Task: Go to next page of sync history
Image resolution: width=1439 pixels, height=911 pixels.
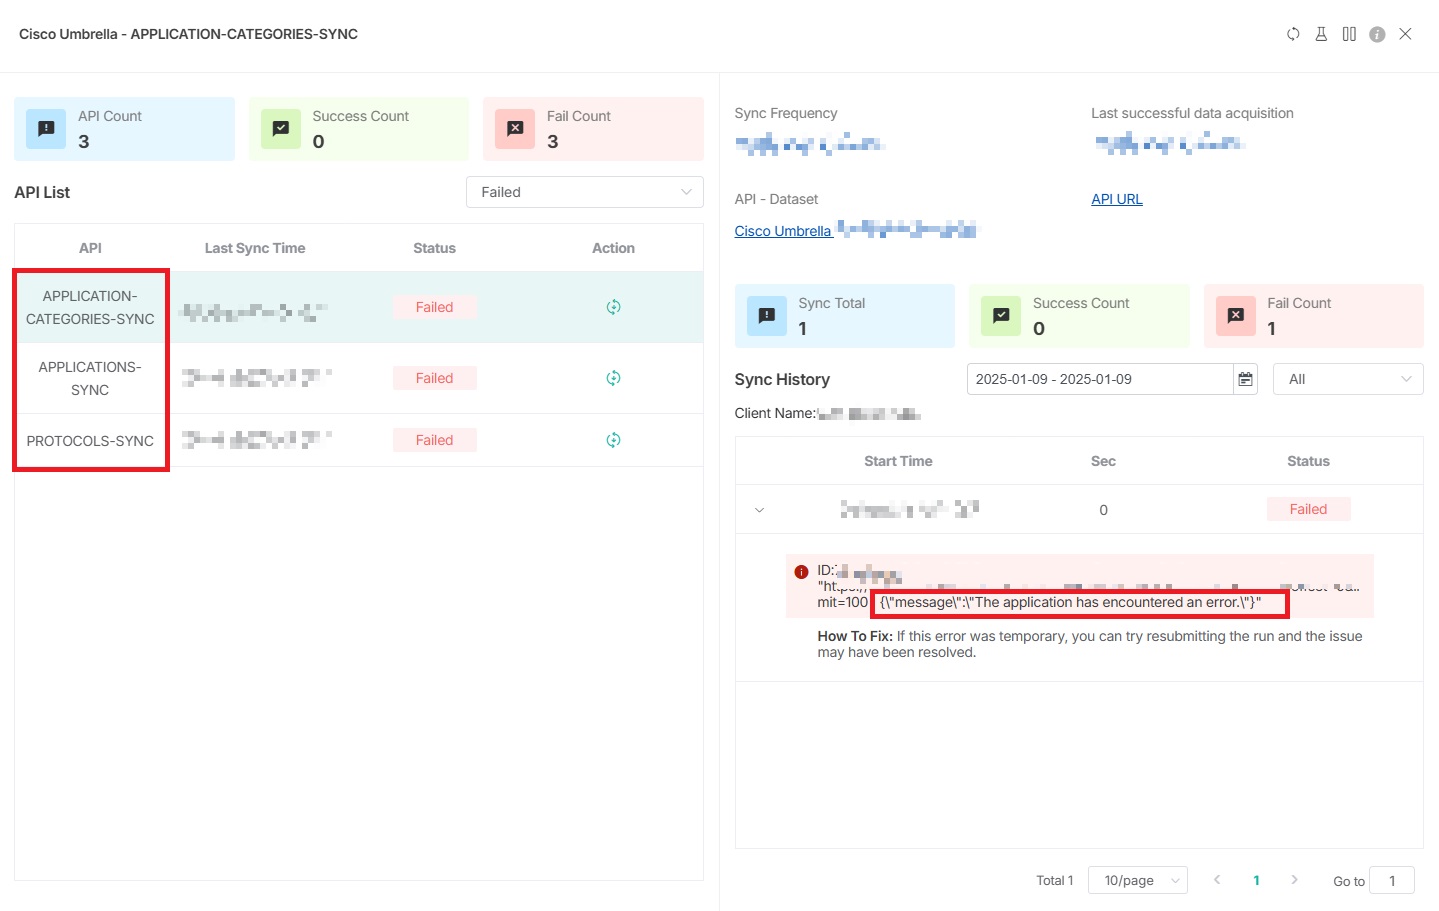Action: point(1294,880)
